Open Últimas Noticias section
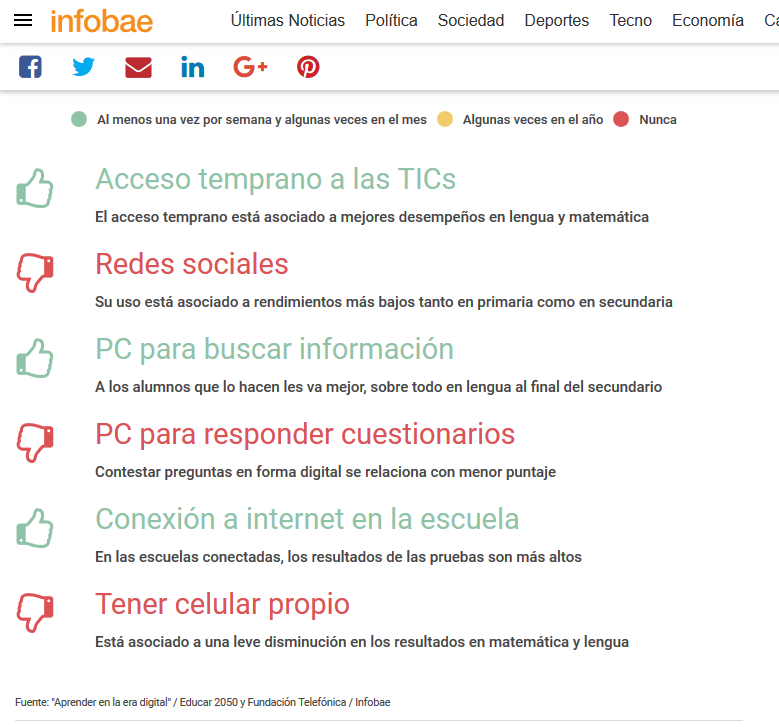This screenshot has height=727, width=779. pyautogui.click(x=288, y=20)
